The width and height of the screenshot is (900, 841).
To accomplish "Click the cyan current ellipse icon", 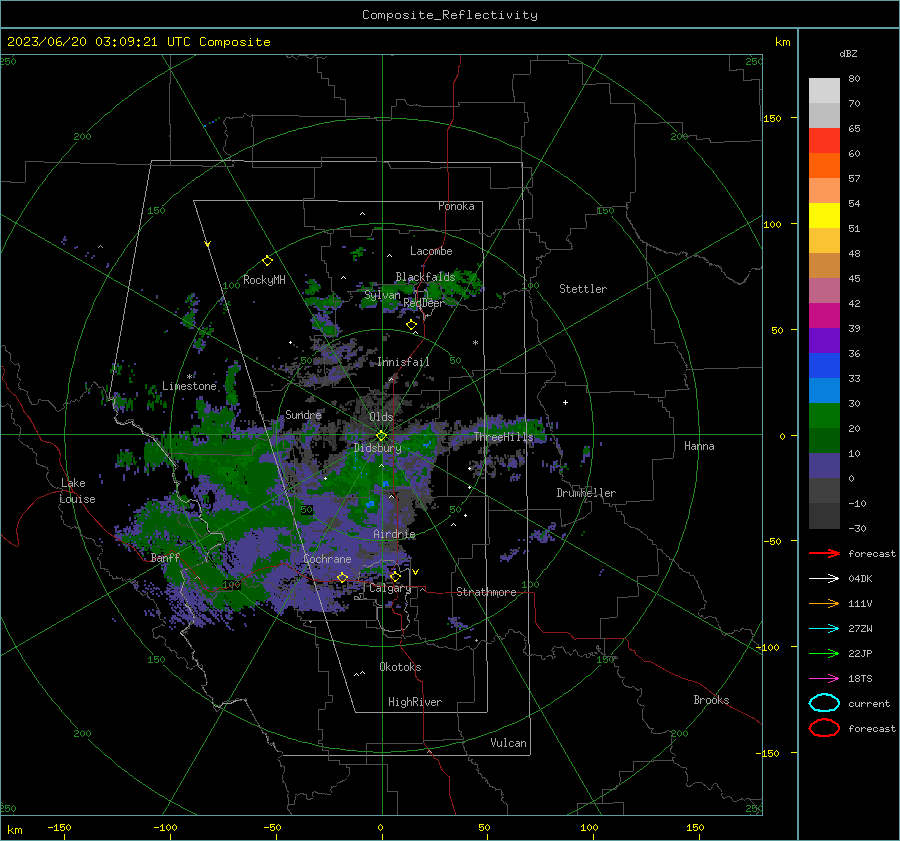I will 824,703.
